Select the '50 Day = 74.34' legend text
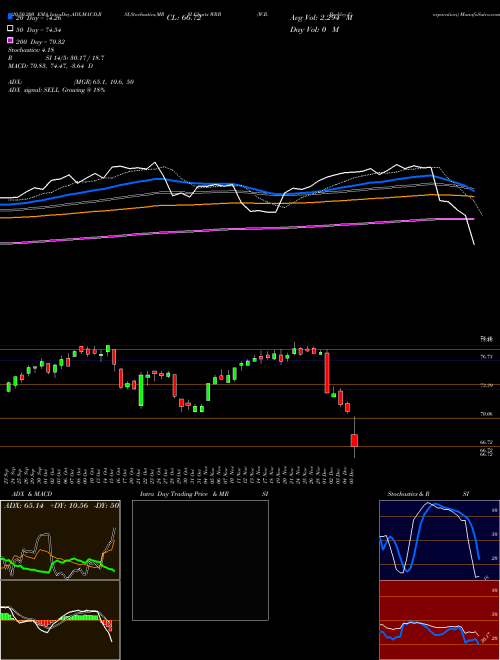 40,30
